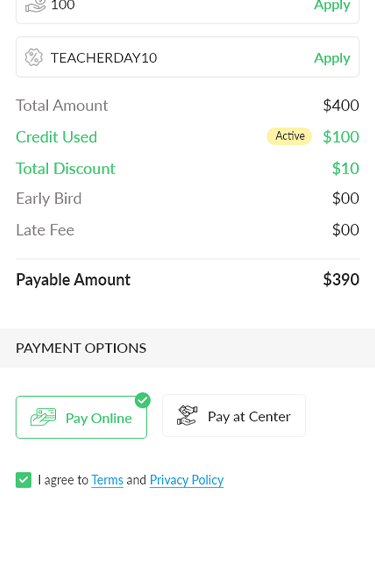Open the Privacy Policy link

click(187, 480)
